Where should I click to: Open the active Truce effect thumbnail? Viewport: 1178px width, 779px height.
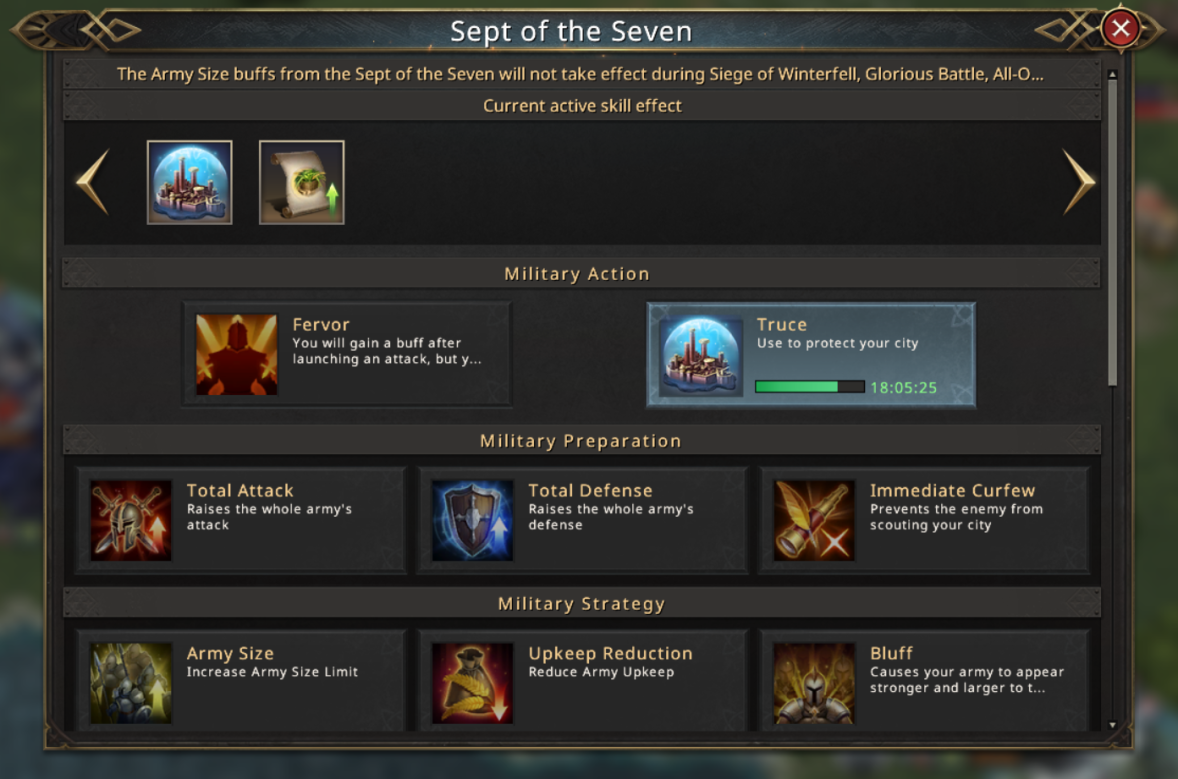[x=190, y=182]
